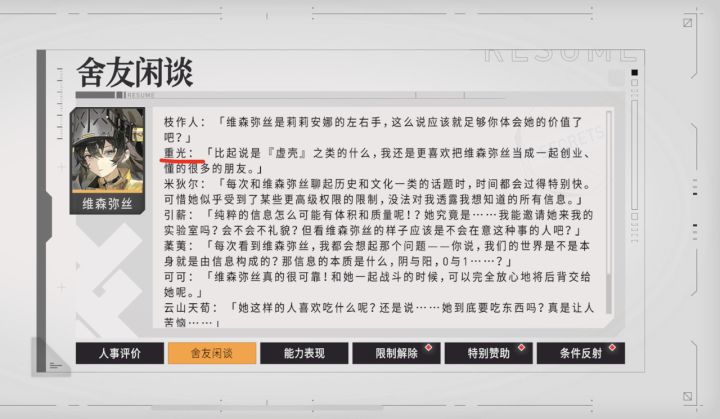The height and width of the screenshot is (419, 720).
Task: Switch to the 能力表现 tab
Action: [304, 353]
